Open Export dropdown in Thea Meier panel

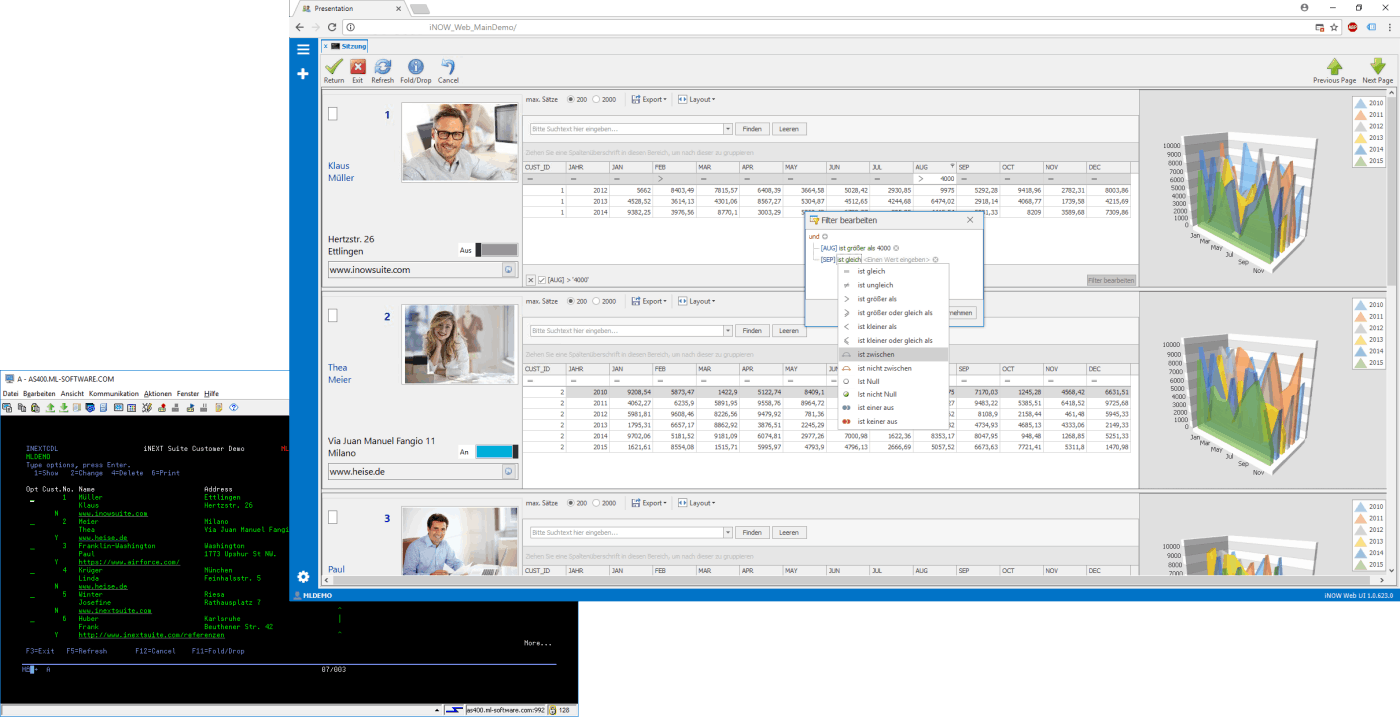point(649,301)
